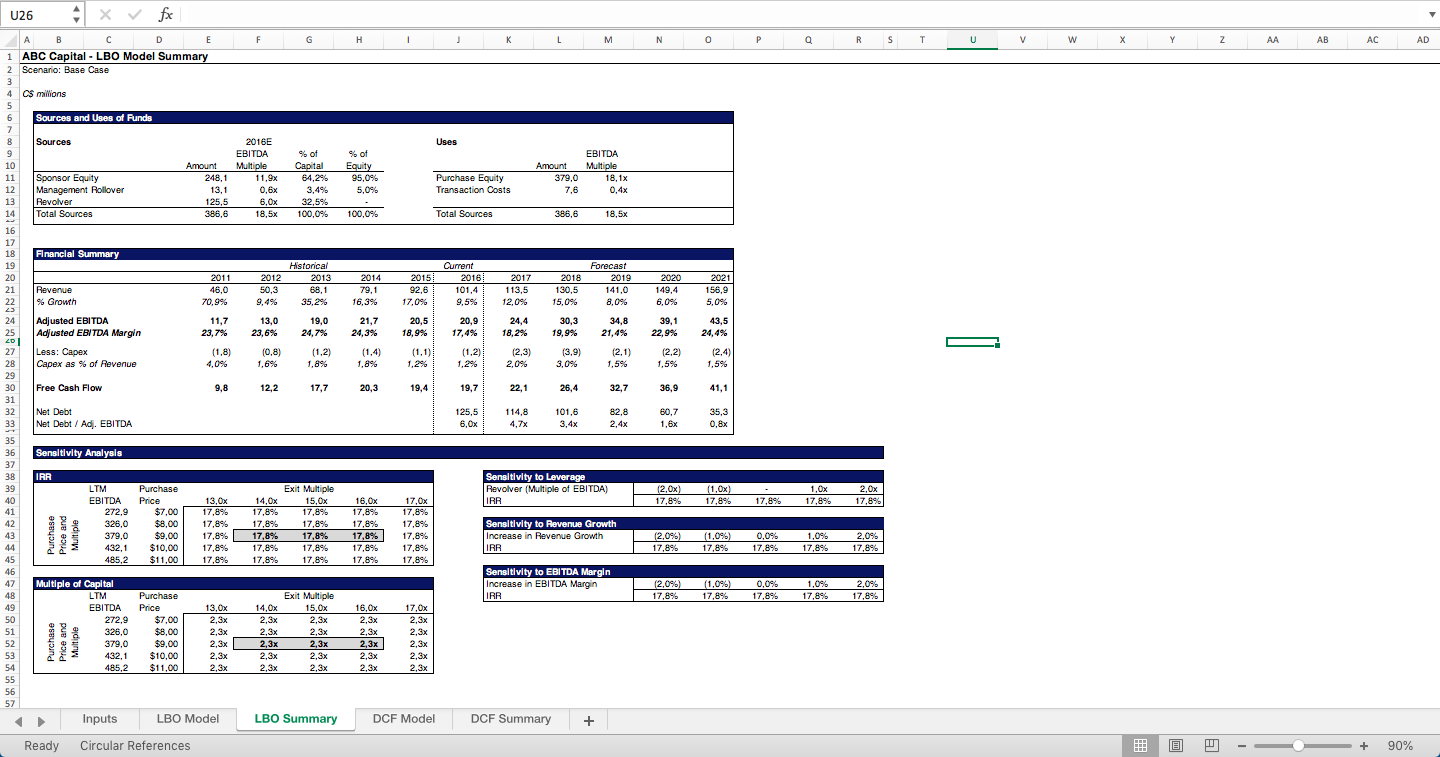This screenshot has height=757, width=1440.
Task: Open the Inputs sheet tab
Action: click(x=99, y=719)
